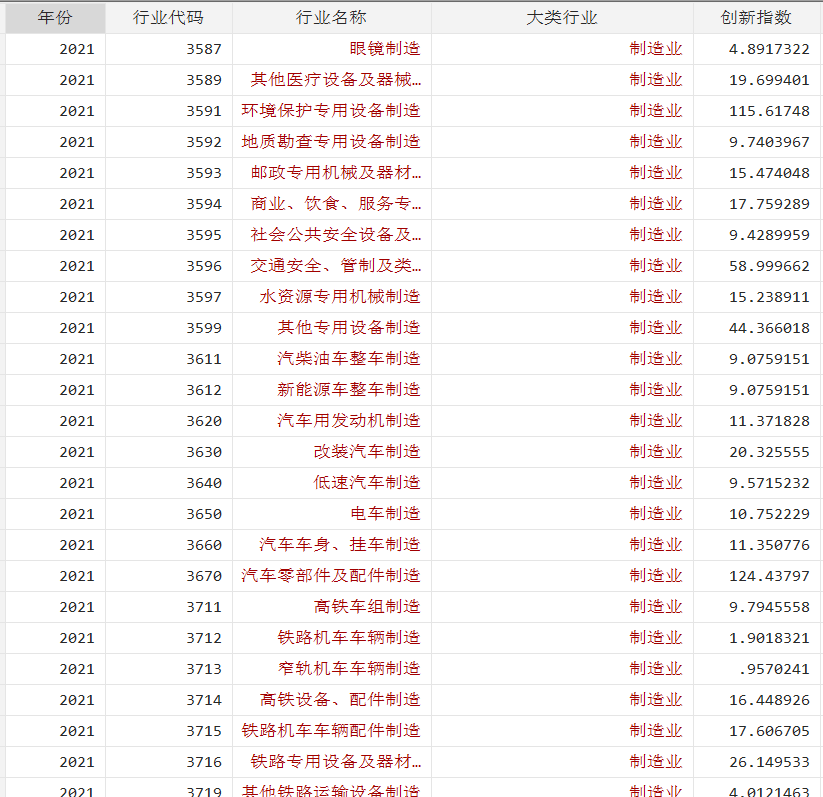The image size is (823, 797).
Task: Click the 电车制造 cell
Action: [332, 514]
